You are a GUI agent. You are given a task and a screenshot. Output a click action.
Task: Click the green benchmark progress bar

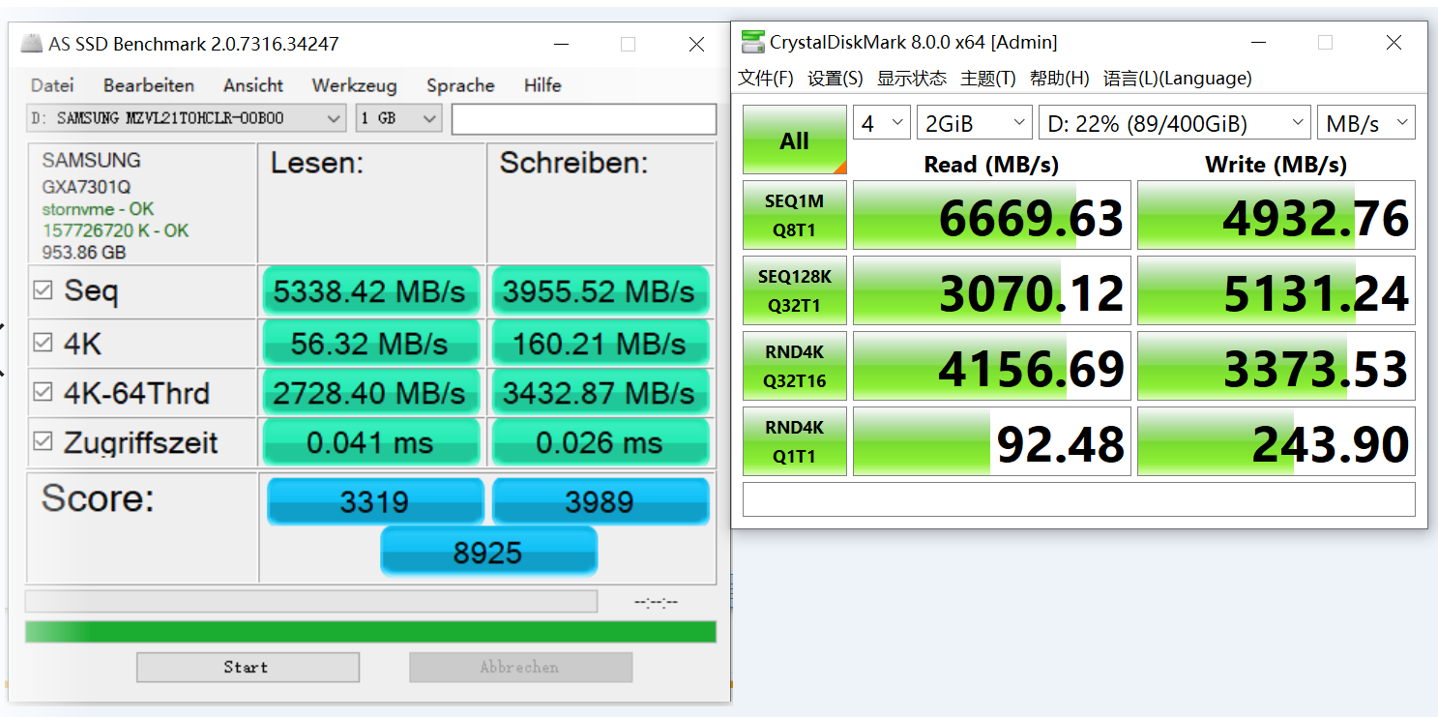coord(370,632)
